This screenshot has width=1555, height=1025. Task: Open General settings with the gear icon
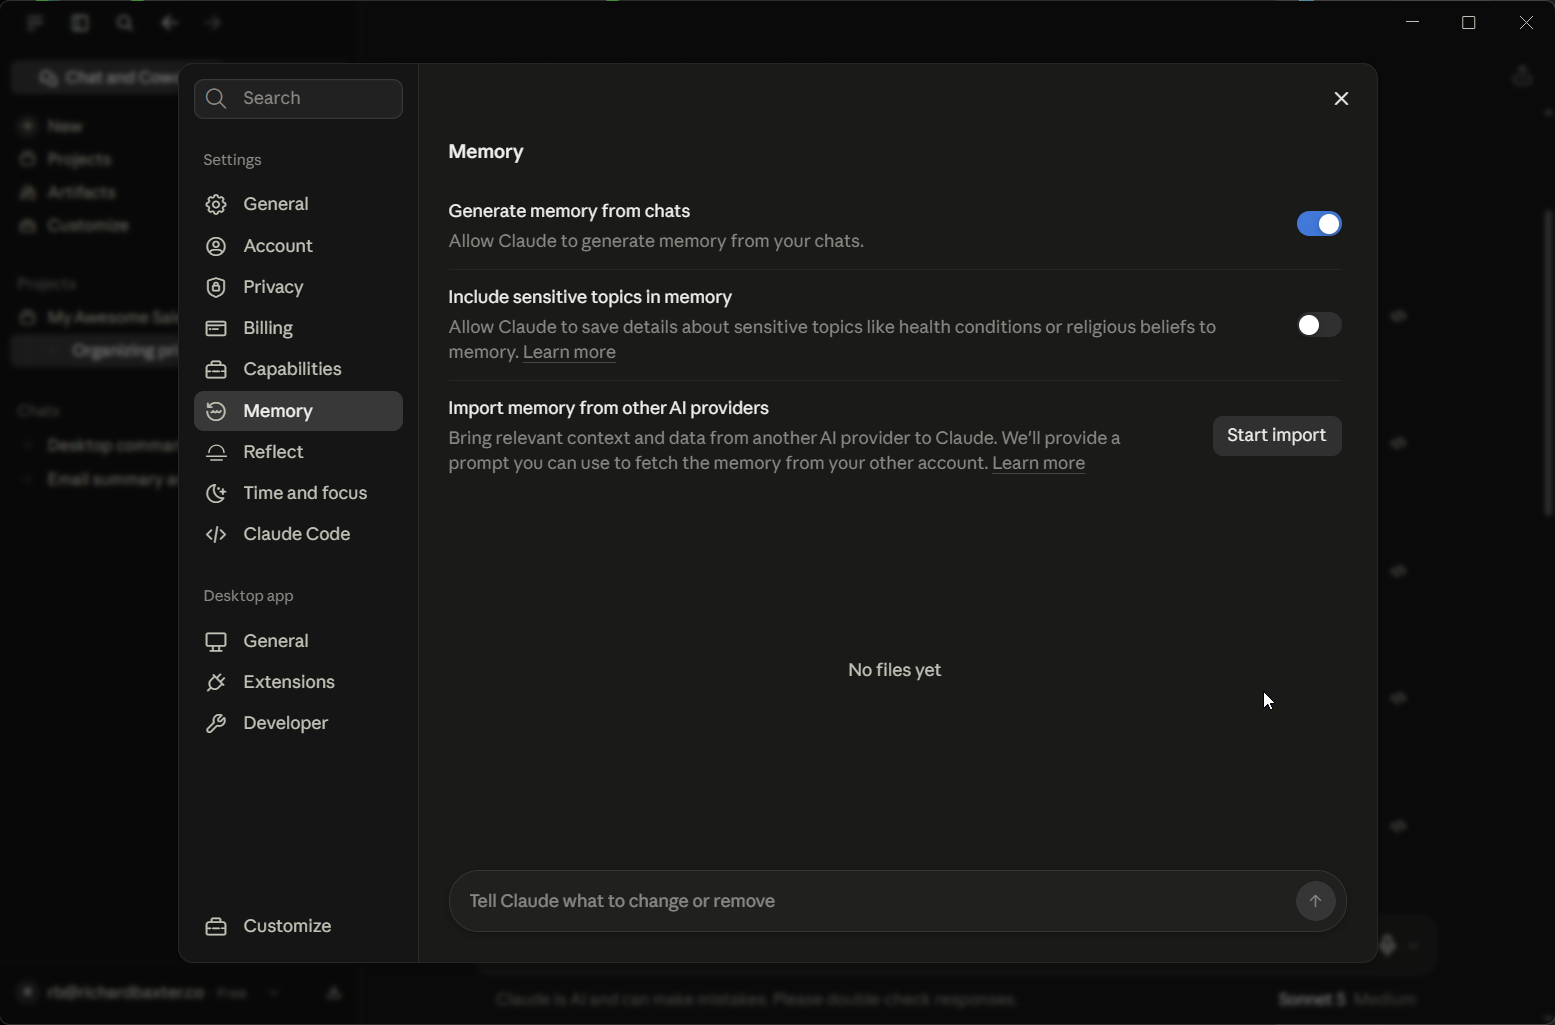coord(298,204)
